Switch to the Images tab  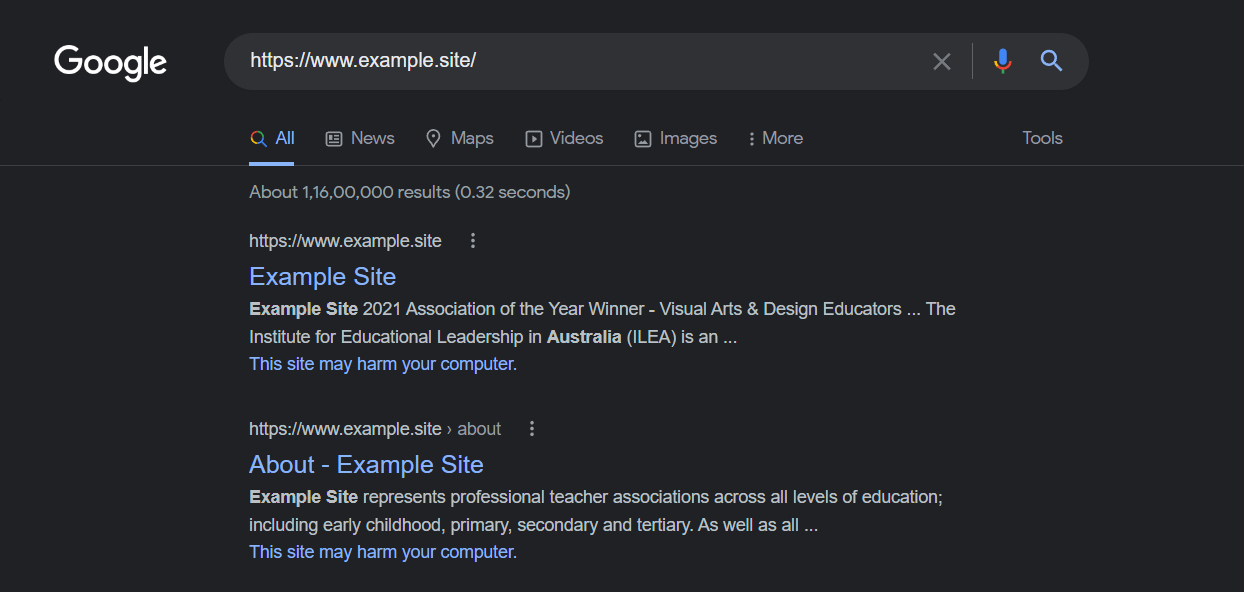click(676, 139)
